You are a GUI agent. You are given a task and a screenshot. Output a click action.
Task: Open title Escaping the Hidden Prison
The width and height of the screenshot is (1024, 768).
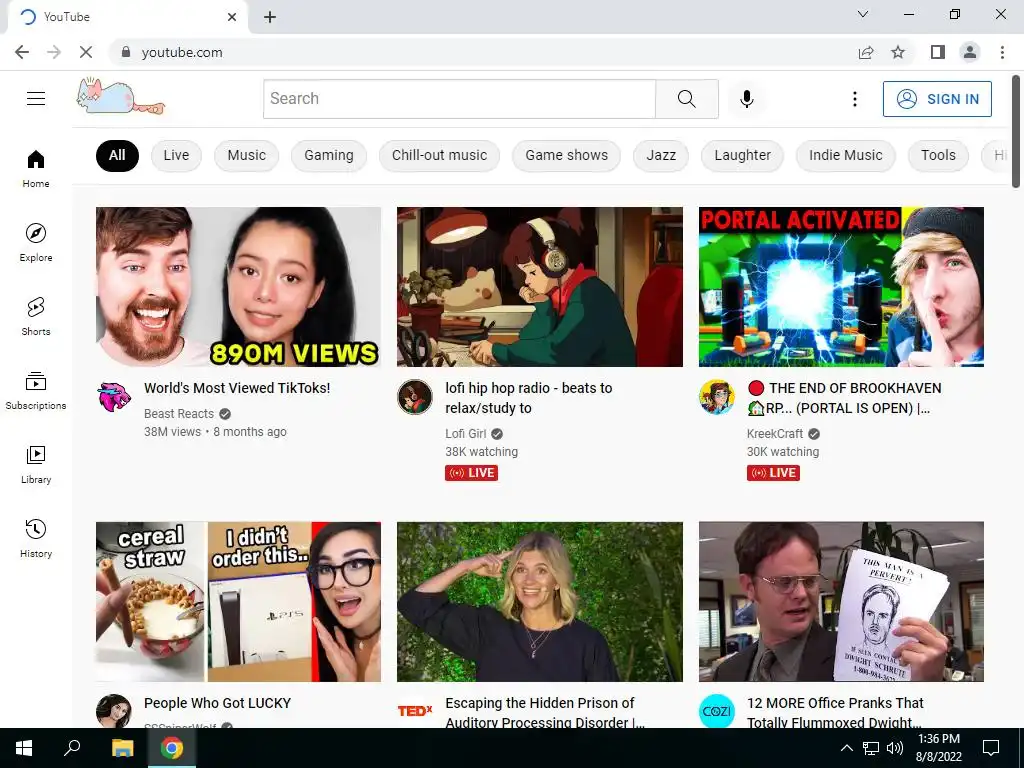click(545, 712)
